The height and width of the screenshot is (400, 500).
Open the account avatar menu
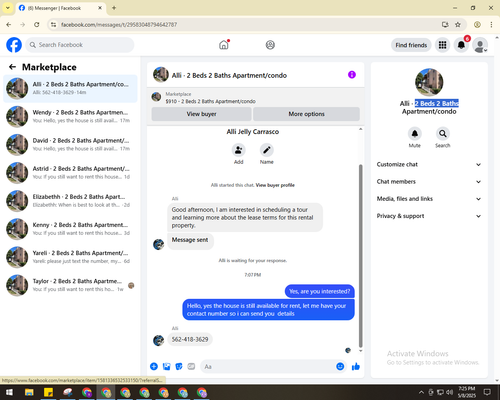click(x=480, y=45)
